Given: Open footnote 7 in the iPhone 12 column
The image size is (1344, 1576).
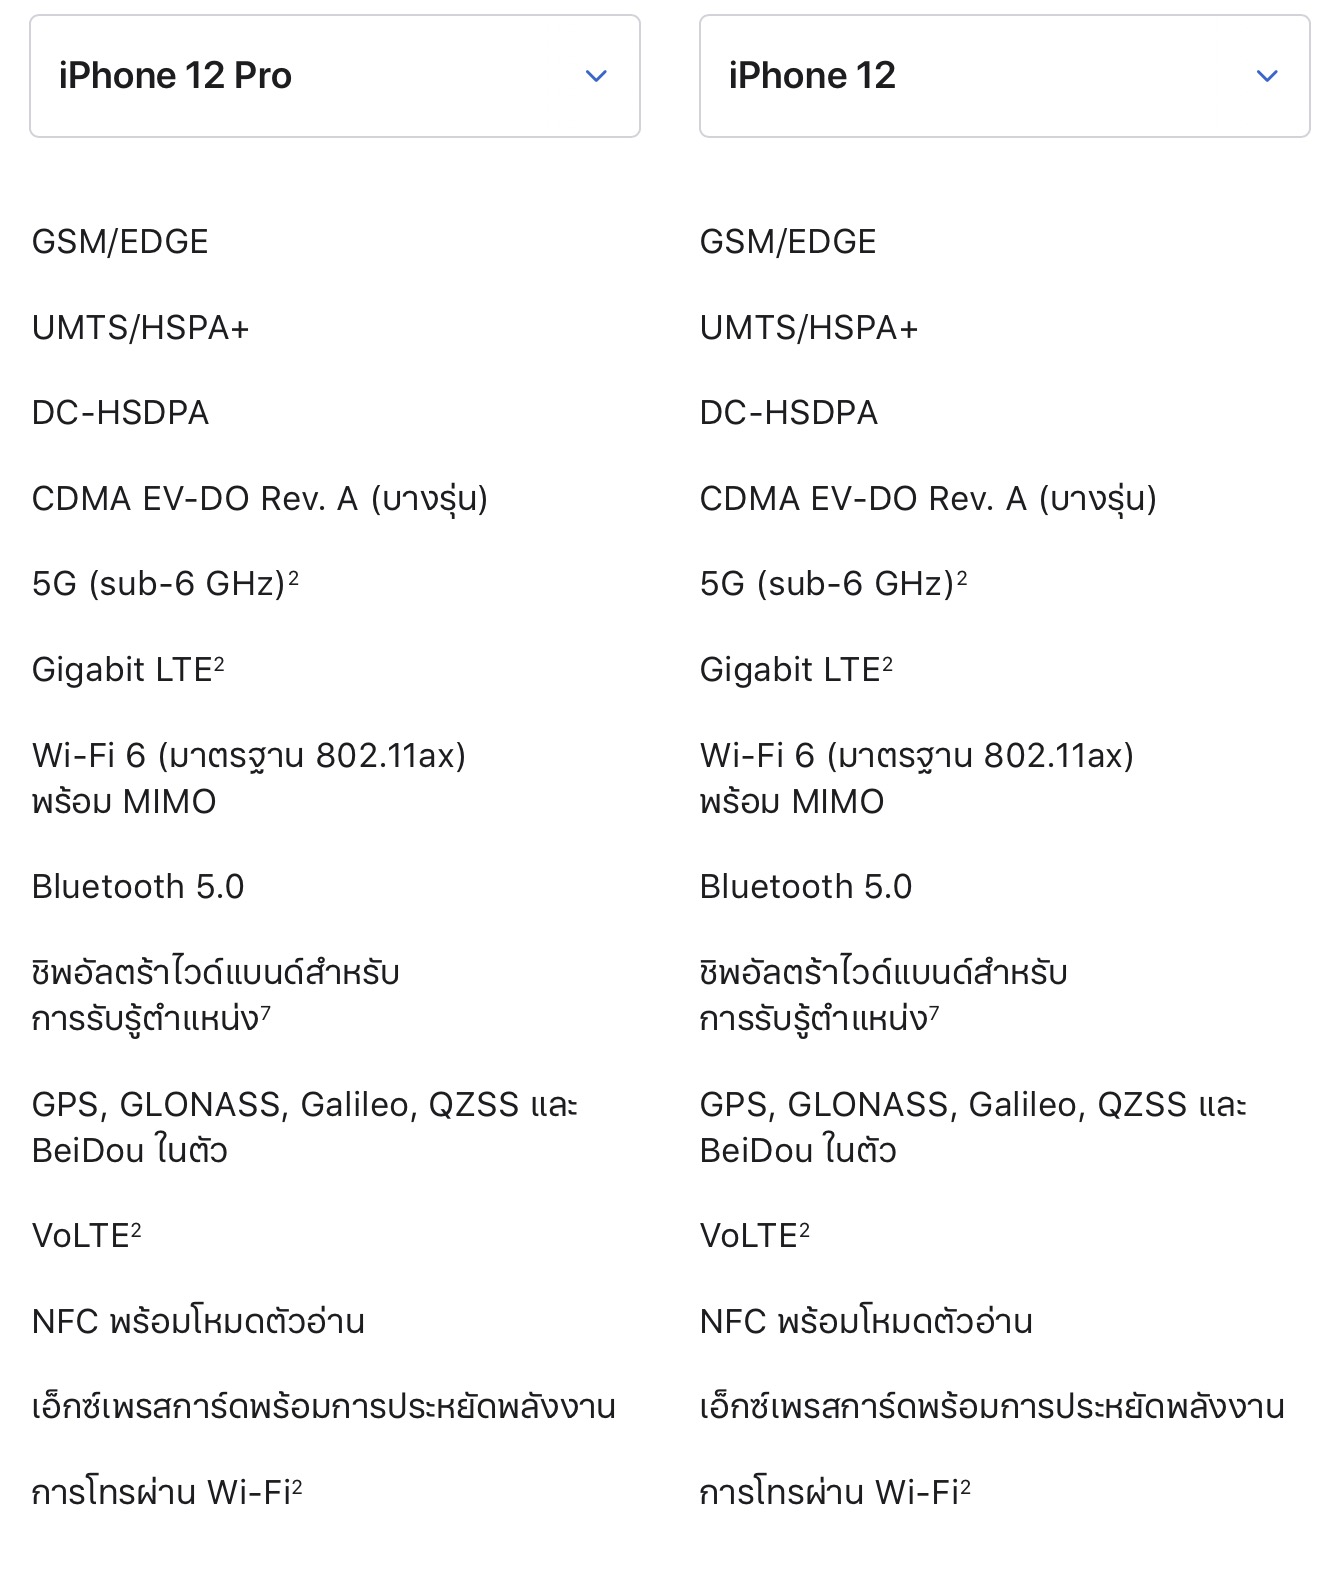Looking at the screenshot, I should point(934,1013).
